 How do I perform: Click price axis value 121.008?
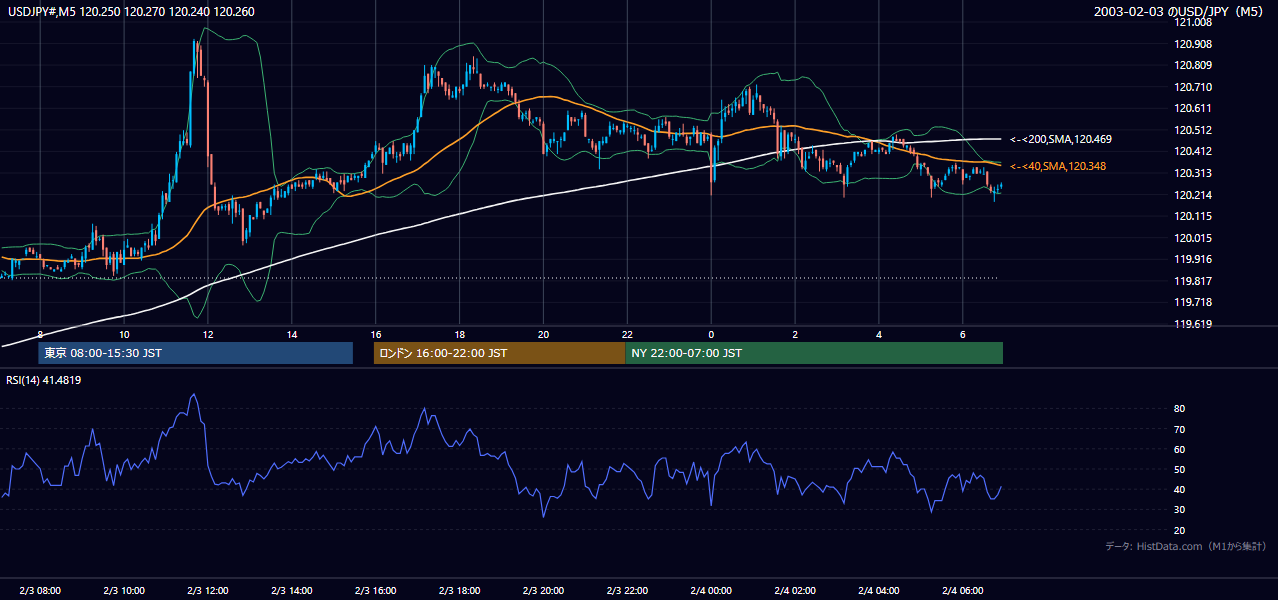[1194, 22]
